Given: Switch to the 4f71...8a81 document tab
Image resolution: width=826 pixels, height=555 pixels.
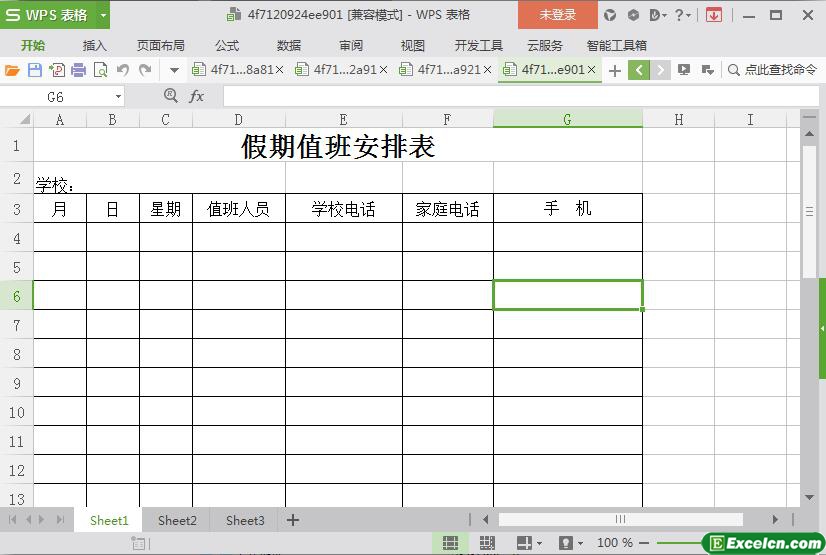Looking at the screenshot, I should (235, 70).
